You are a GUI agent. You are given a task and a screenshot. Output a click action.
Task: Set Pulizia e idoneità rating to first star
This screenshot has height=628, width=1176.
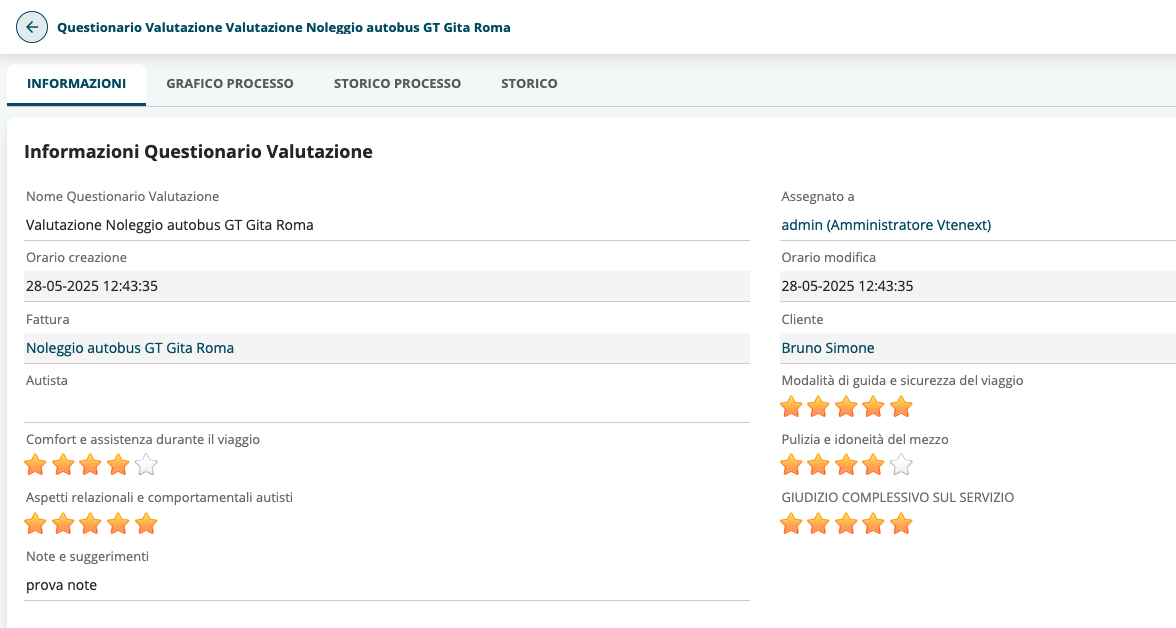[x=791, y=465]
